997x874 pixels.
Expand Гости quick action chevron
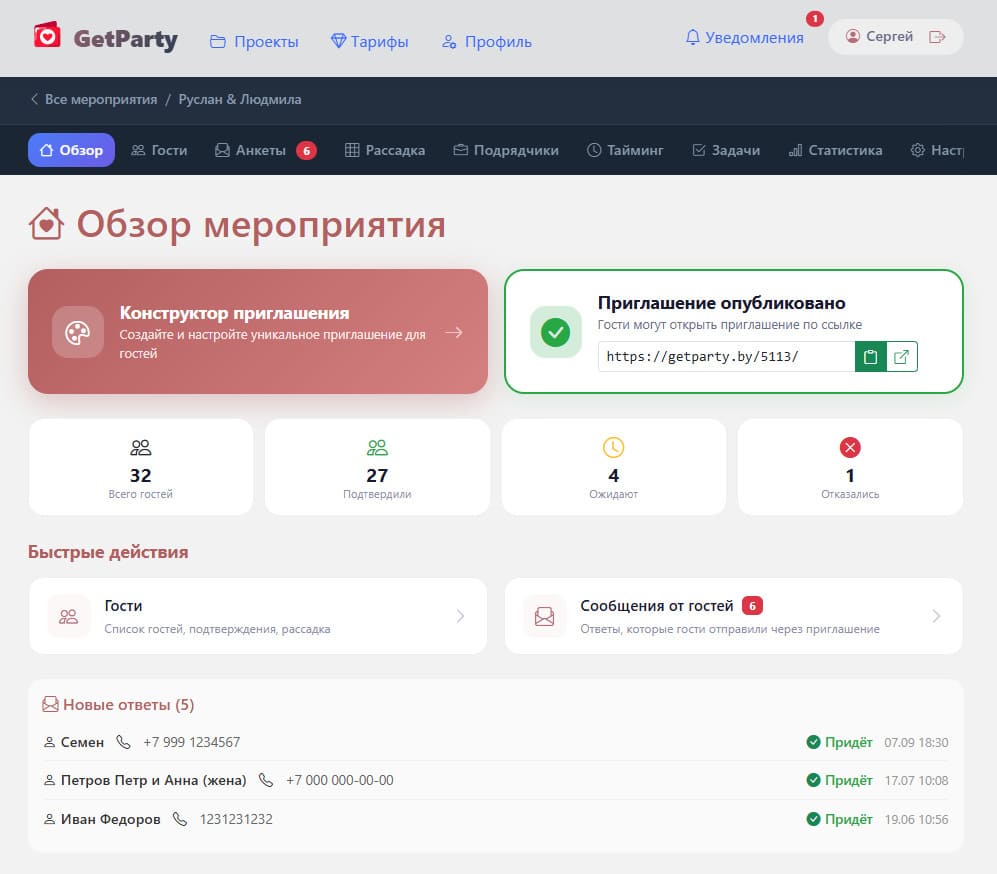pyautogui.click(x=460, y=616)
